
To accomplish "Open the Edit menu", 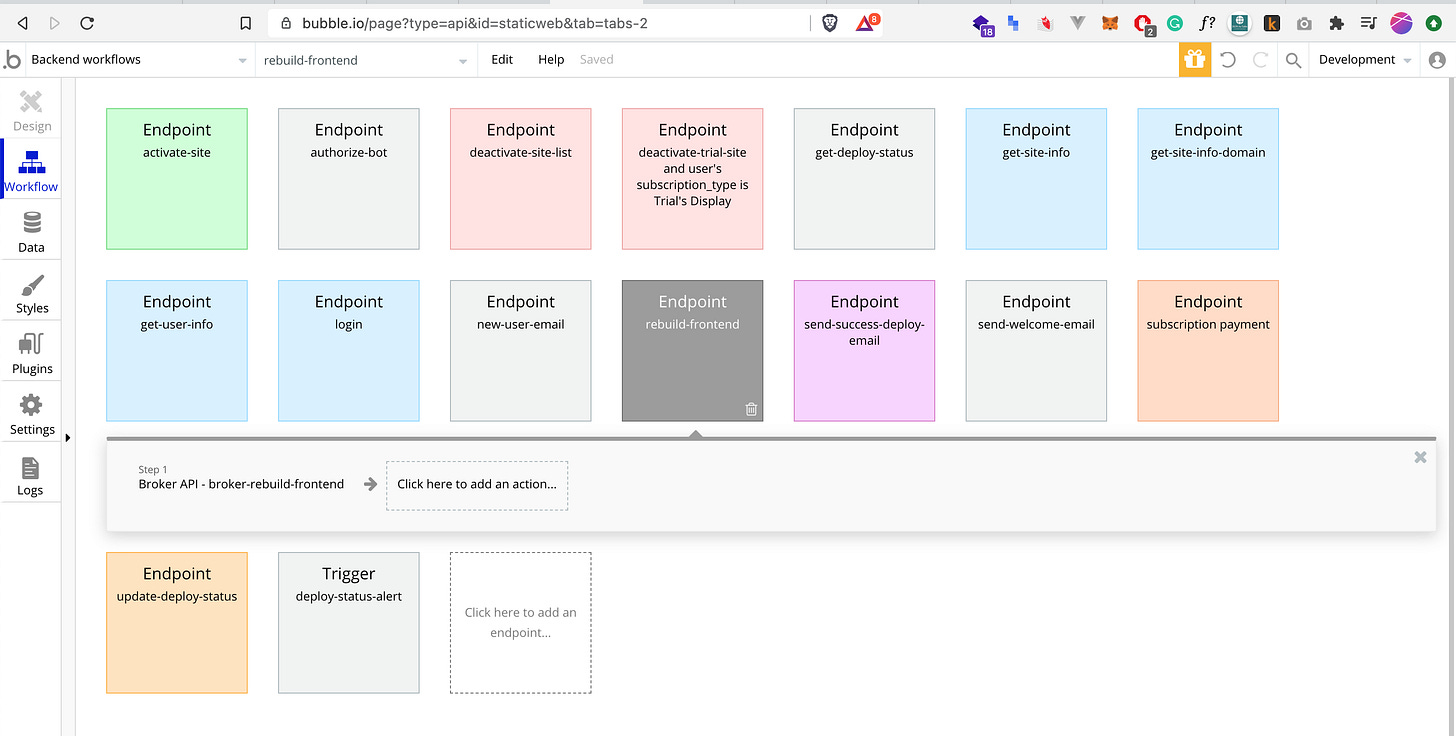I will [501, 59].
